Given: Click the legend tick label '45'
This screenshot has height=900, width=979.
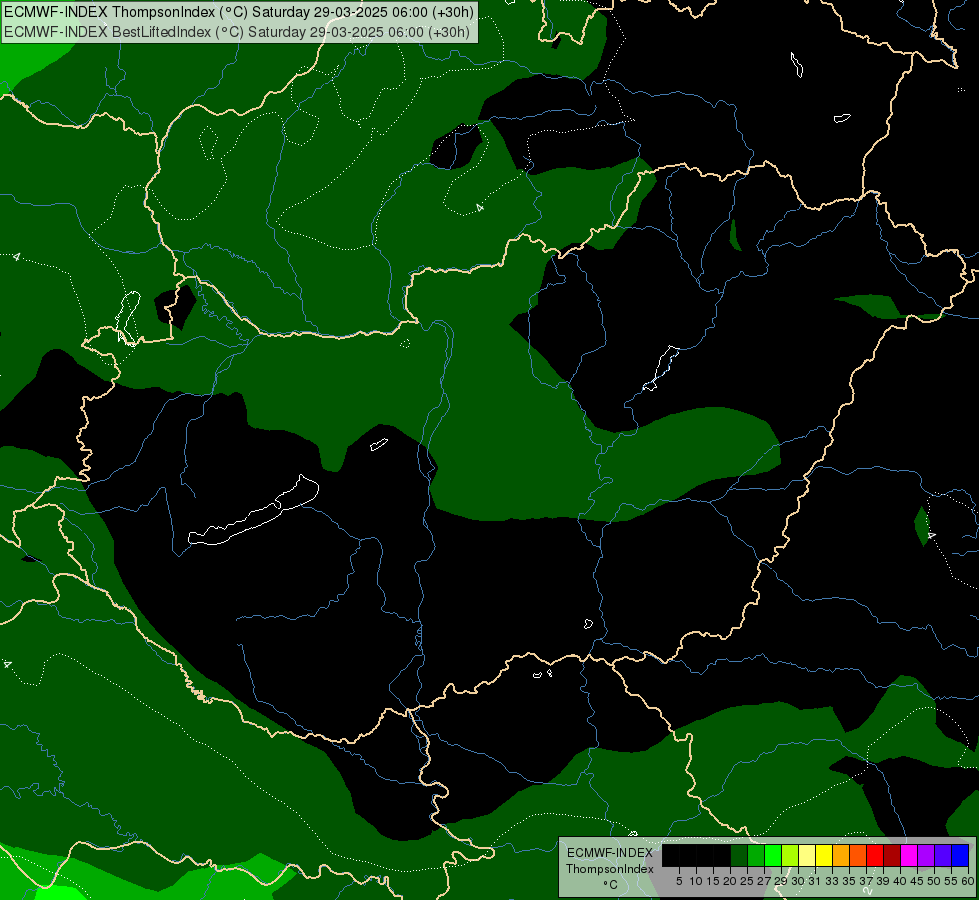Looking at the screenshot, I should click(917, 881).
